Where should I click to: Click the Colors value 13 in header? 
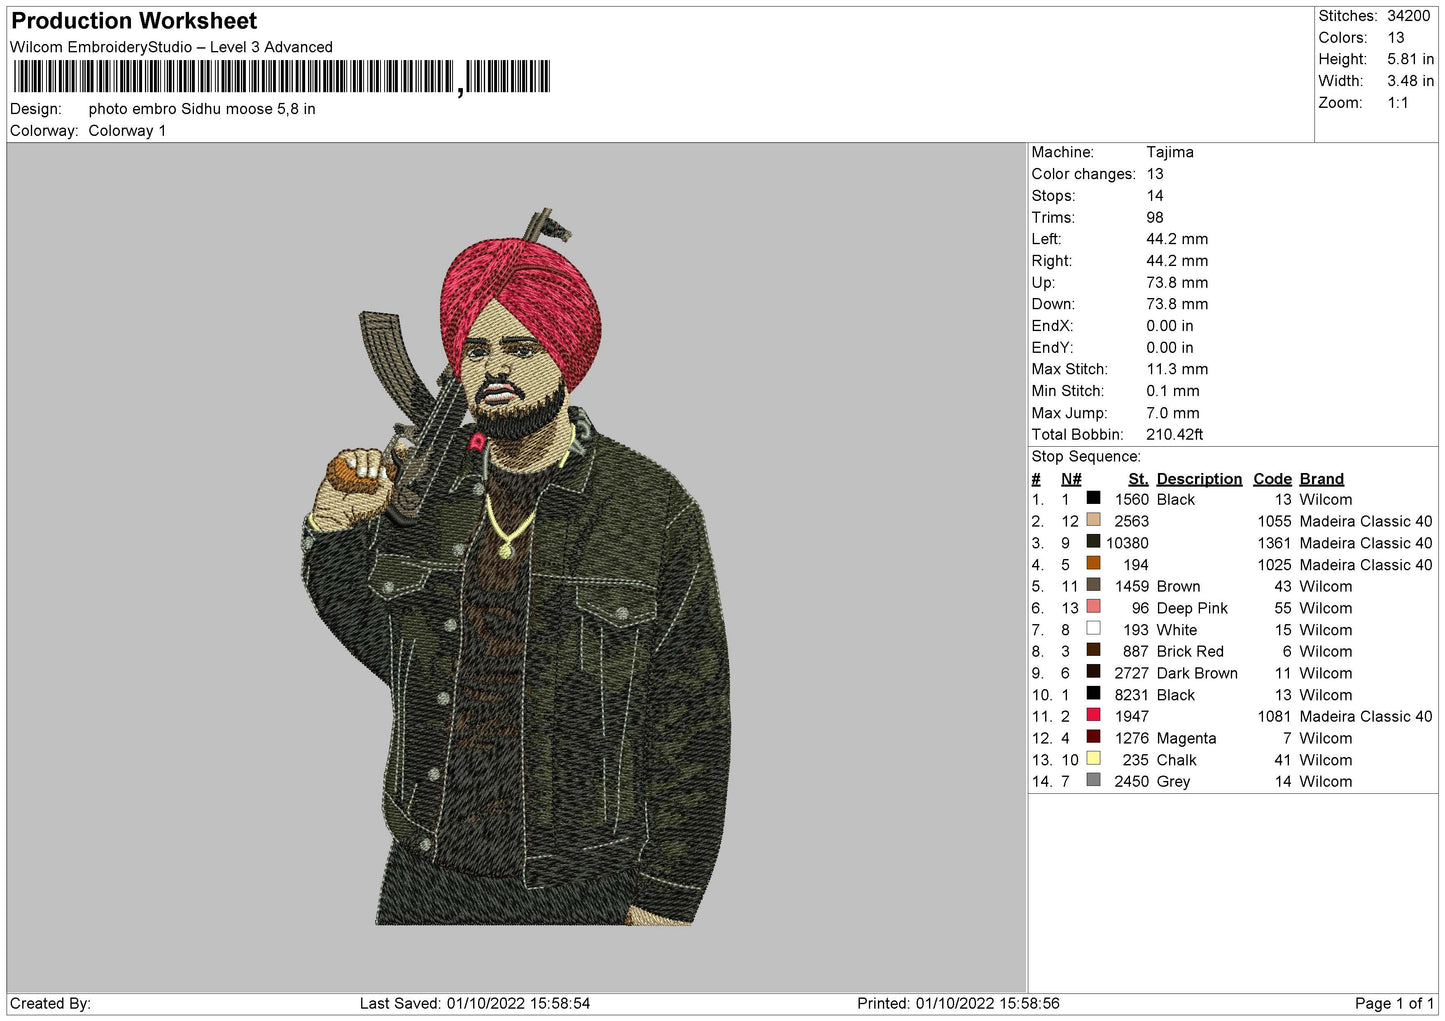pos(1396,38)
